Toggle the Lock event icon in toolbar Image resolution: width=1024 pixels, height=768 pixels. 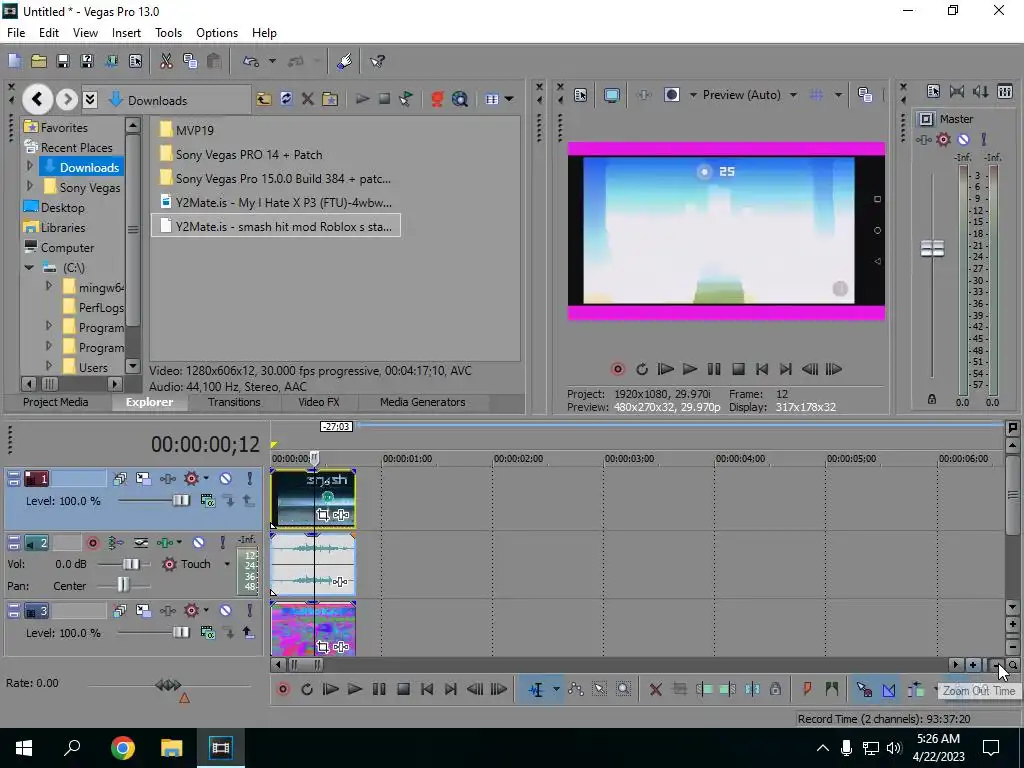(x=776, y=689)
